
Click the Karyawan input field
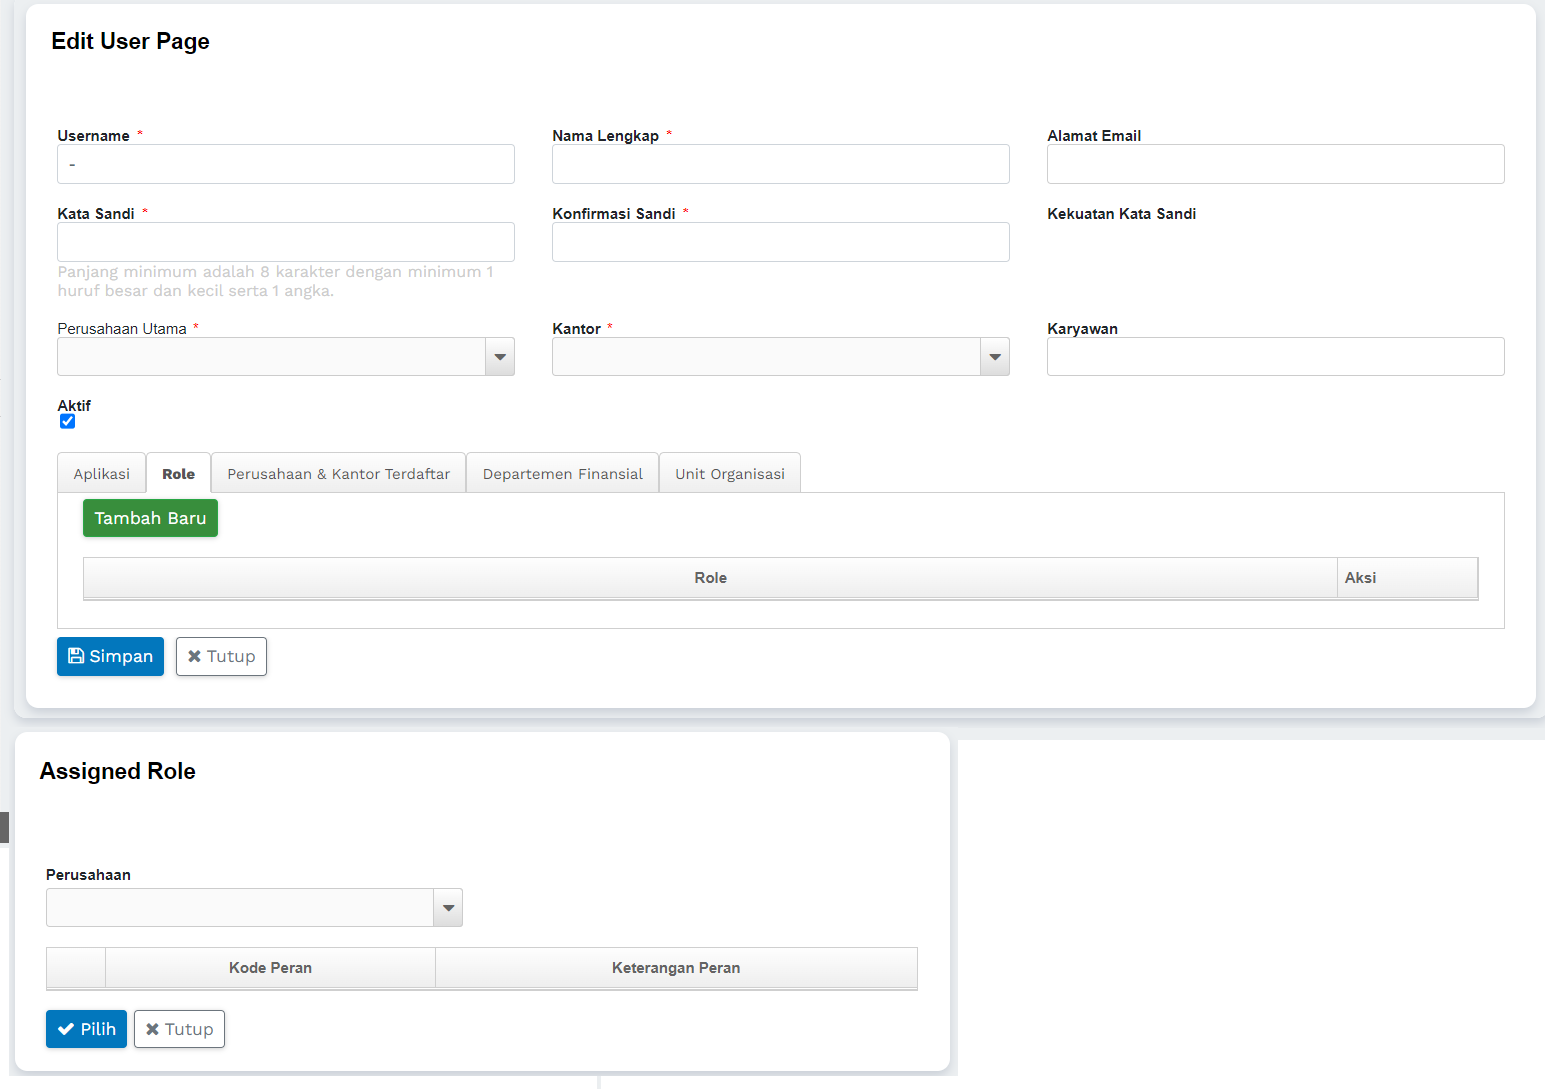[1275, 357]
